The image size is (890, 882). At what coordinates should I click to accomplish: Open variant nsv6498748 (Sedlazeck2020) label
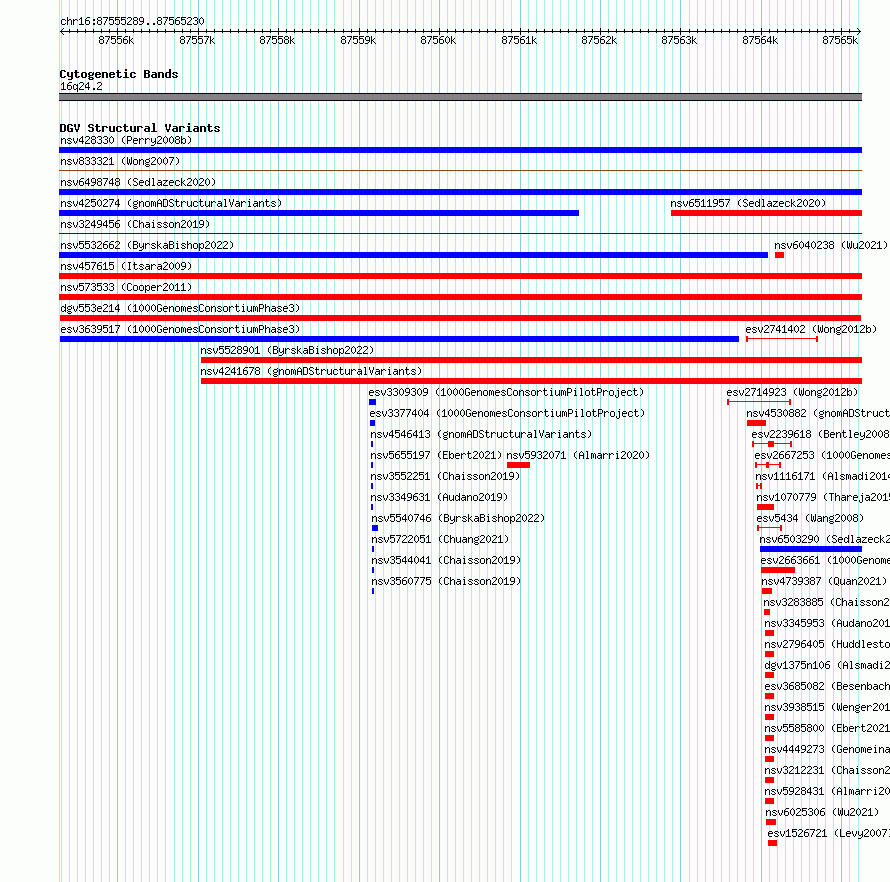[138, 182]
